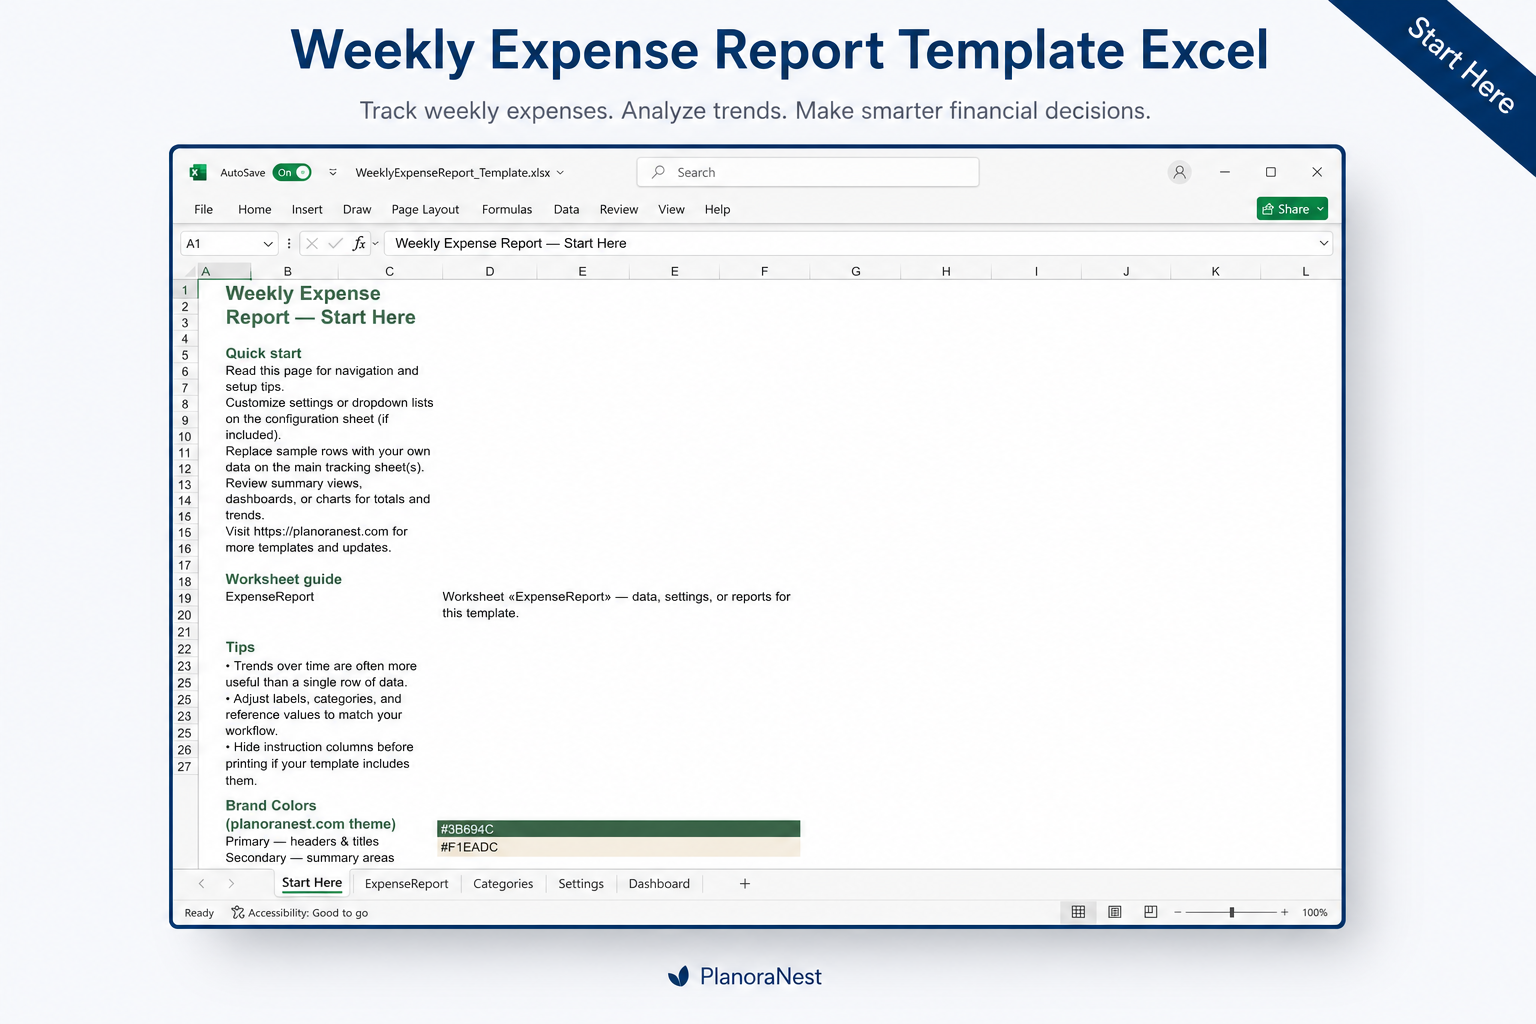Click the formula bar enter checkmark icon

335,243
